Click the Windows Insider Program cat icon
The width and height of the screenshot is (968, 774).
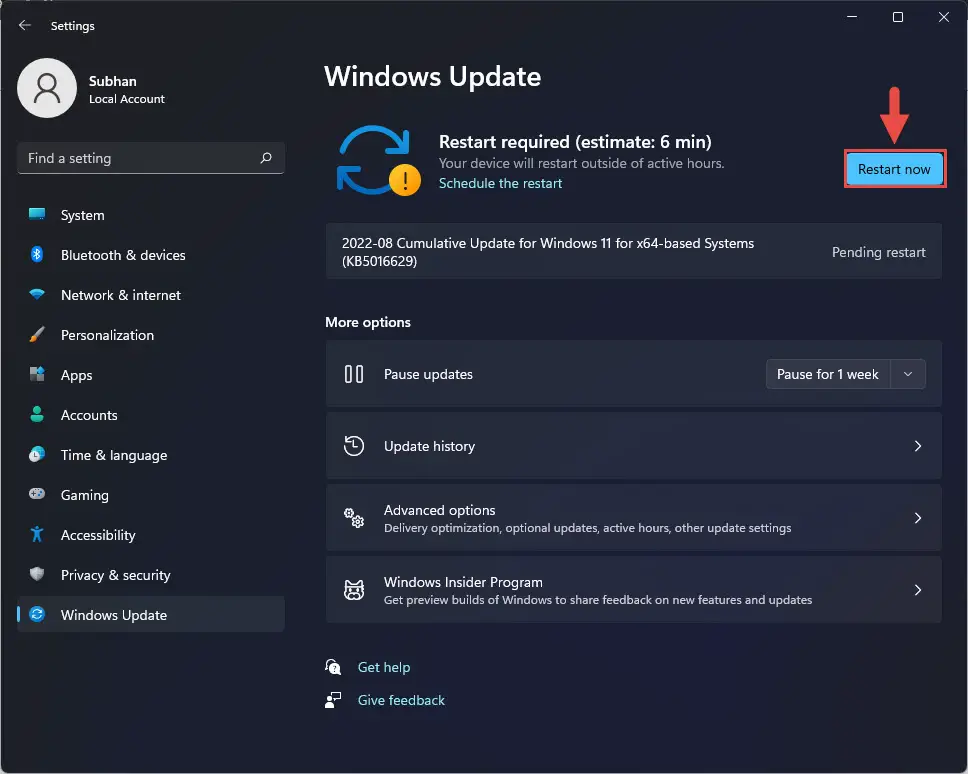pos(354,590)
